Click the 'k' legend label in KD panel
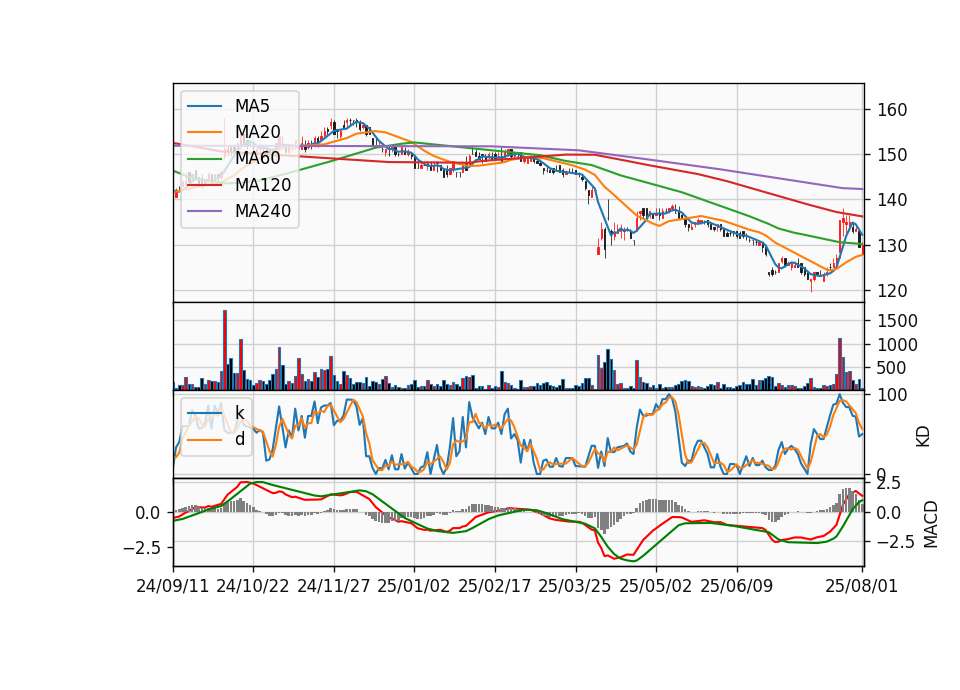Screen dimensions: 960x690 point(240,413)
